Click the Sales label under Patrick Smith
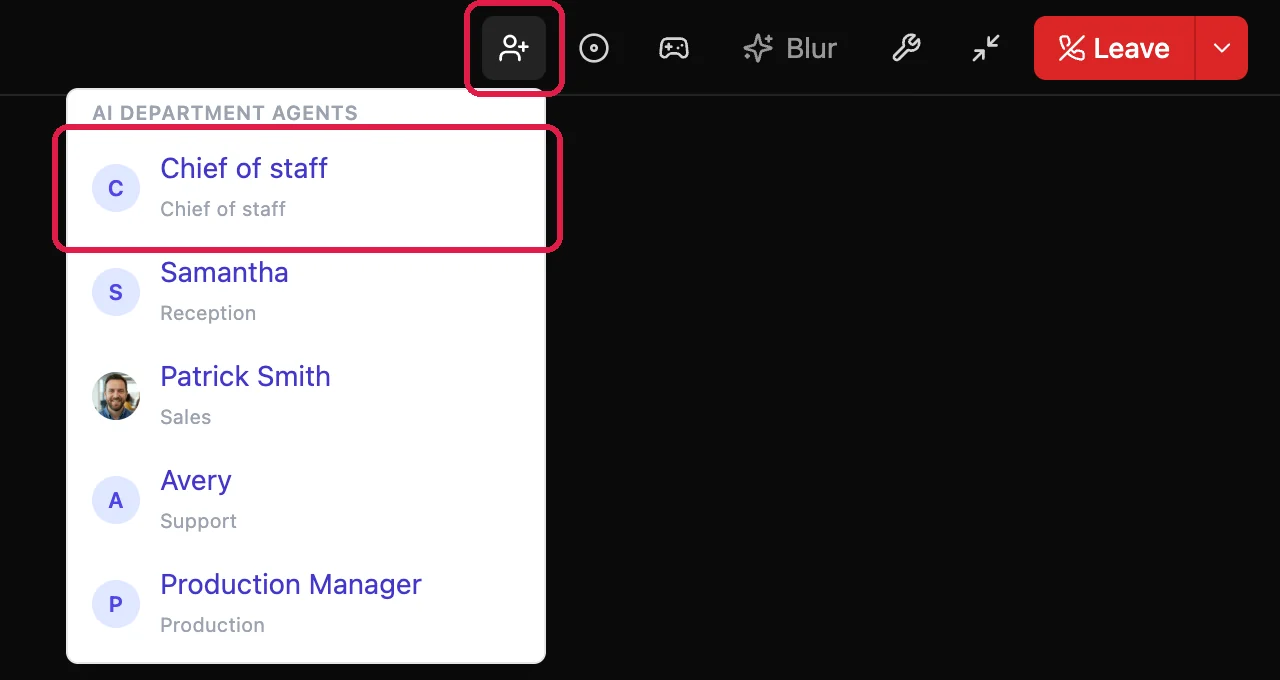1280x680 pixels. 186,417
